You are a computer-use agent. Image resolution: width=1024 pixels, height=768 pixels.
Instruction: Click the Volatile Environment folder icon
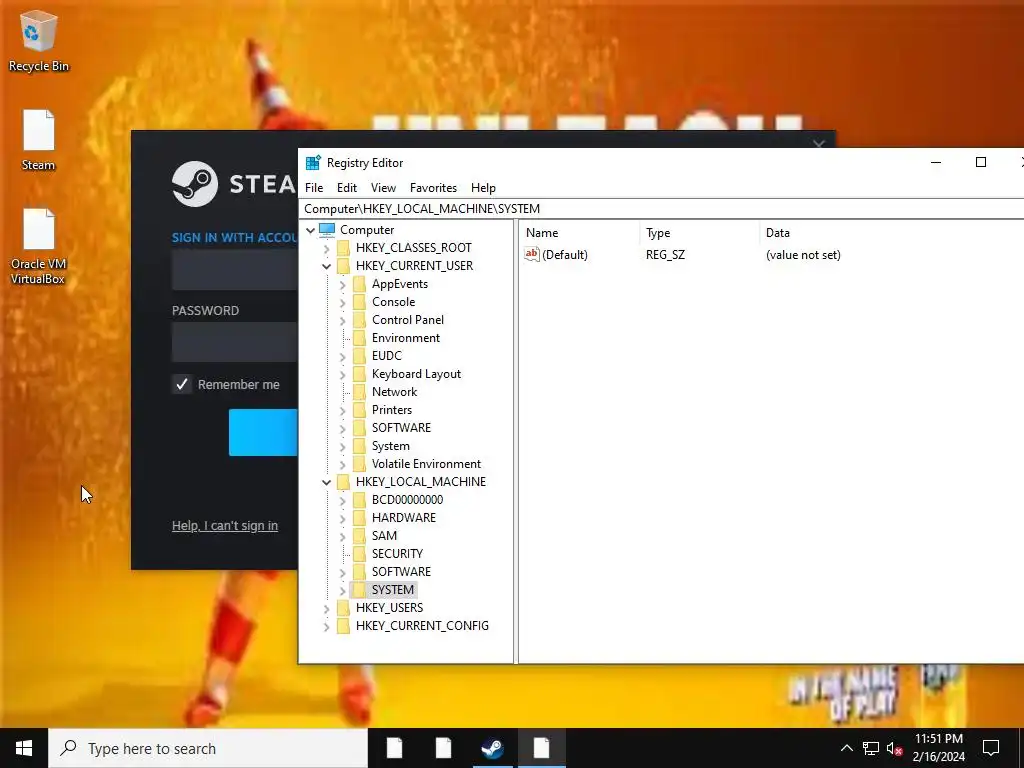[359, 464]
